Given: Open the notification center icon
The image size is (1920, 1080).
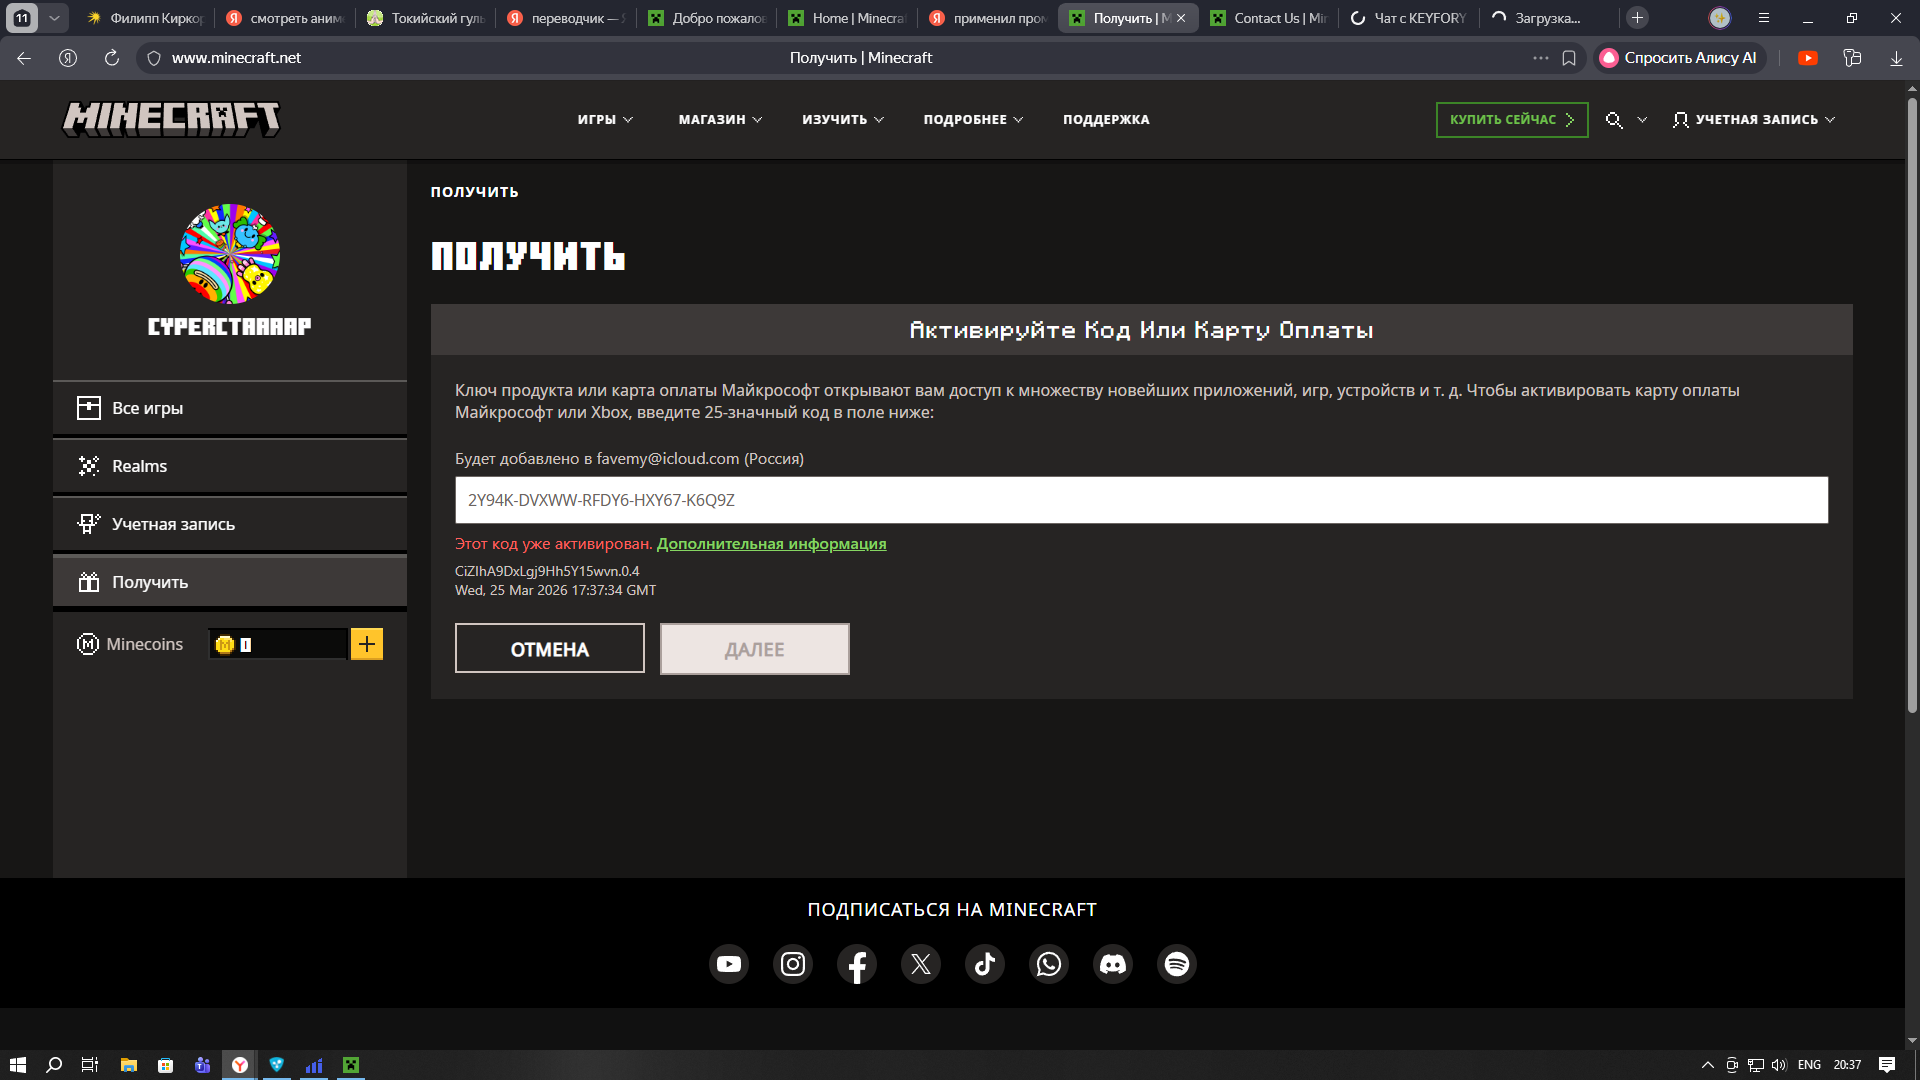Looking at the screenshot, I should click(1887, 1065).
